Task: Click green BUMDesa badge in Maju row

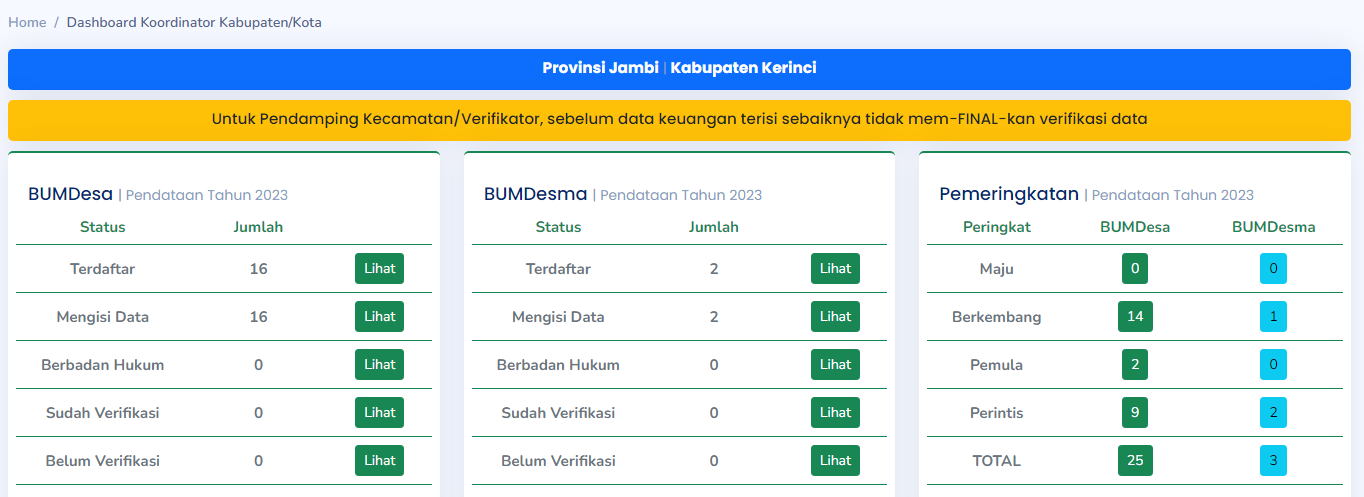Action: click(1135, 269)
